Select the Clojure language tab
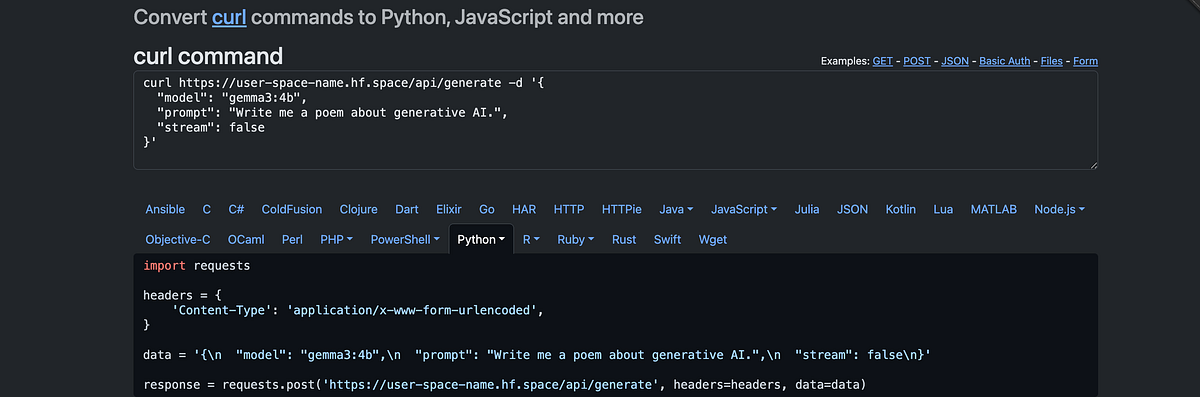 [x=358, y=209]
